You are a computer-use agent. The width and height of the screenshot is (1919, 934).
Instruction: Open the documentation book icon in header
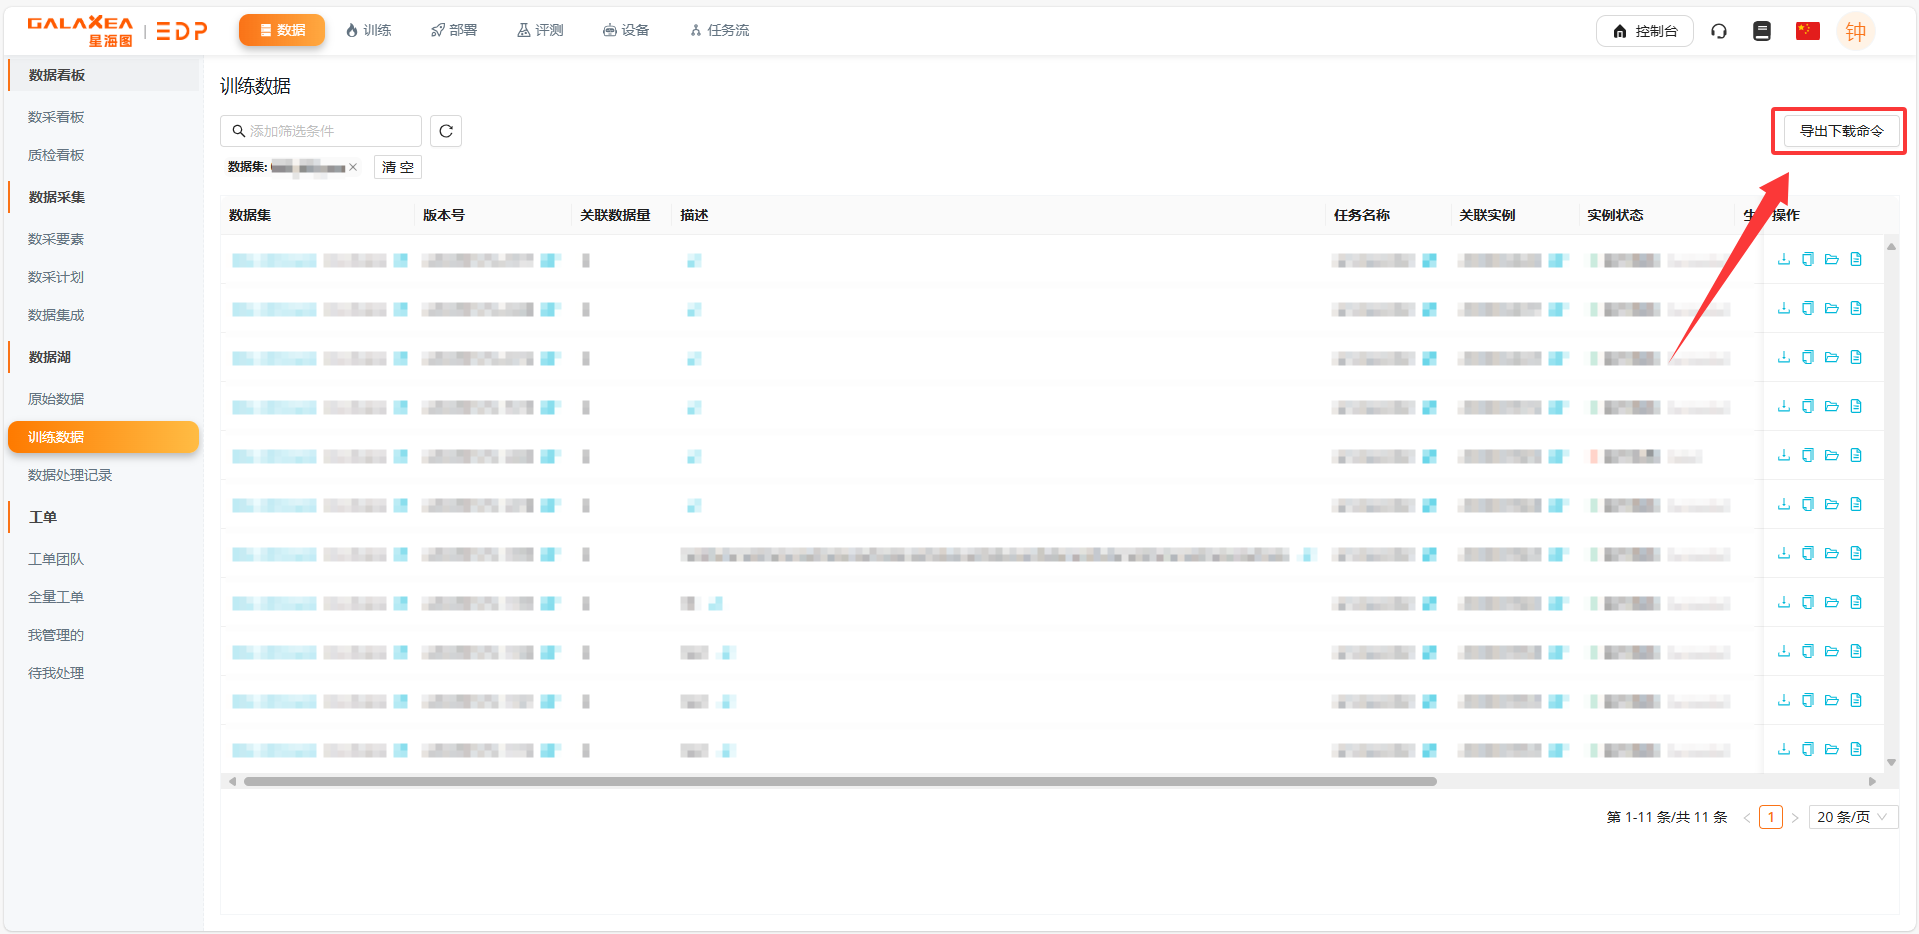(x=1762, y=31)
